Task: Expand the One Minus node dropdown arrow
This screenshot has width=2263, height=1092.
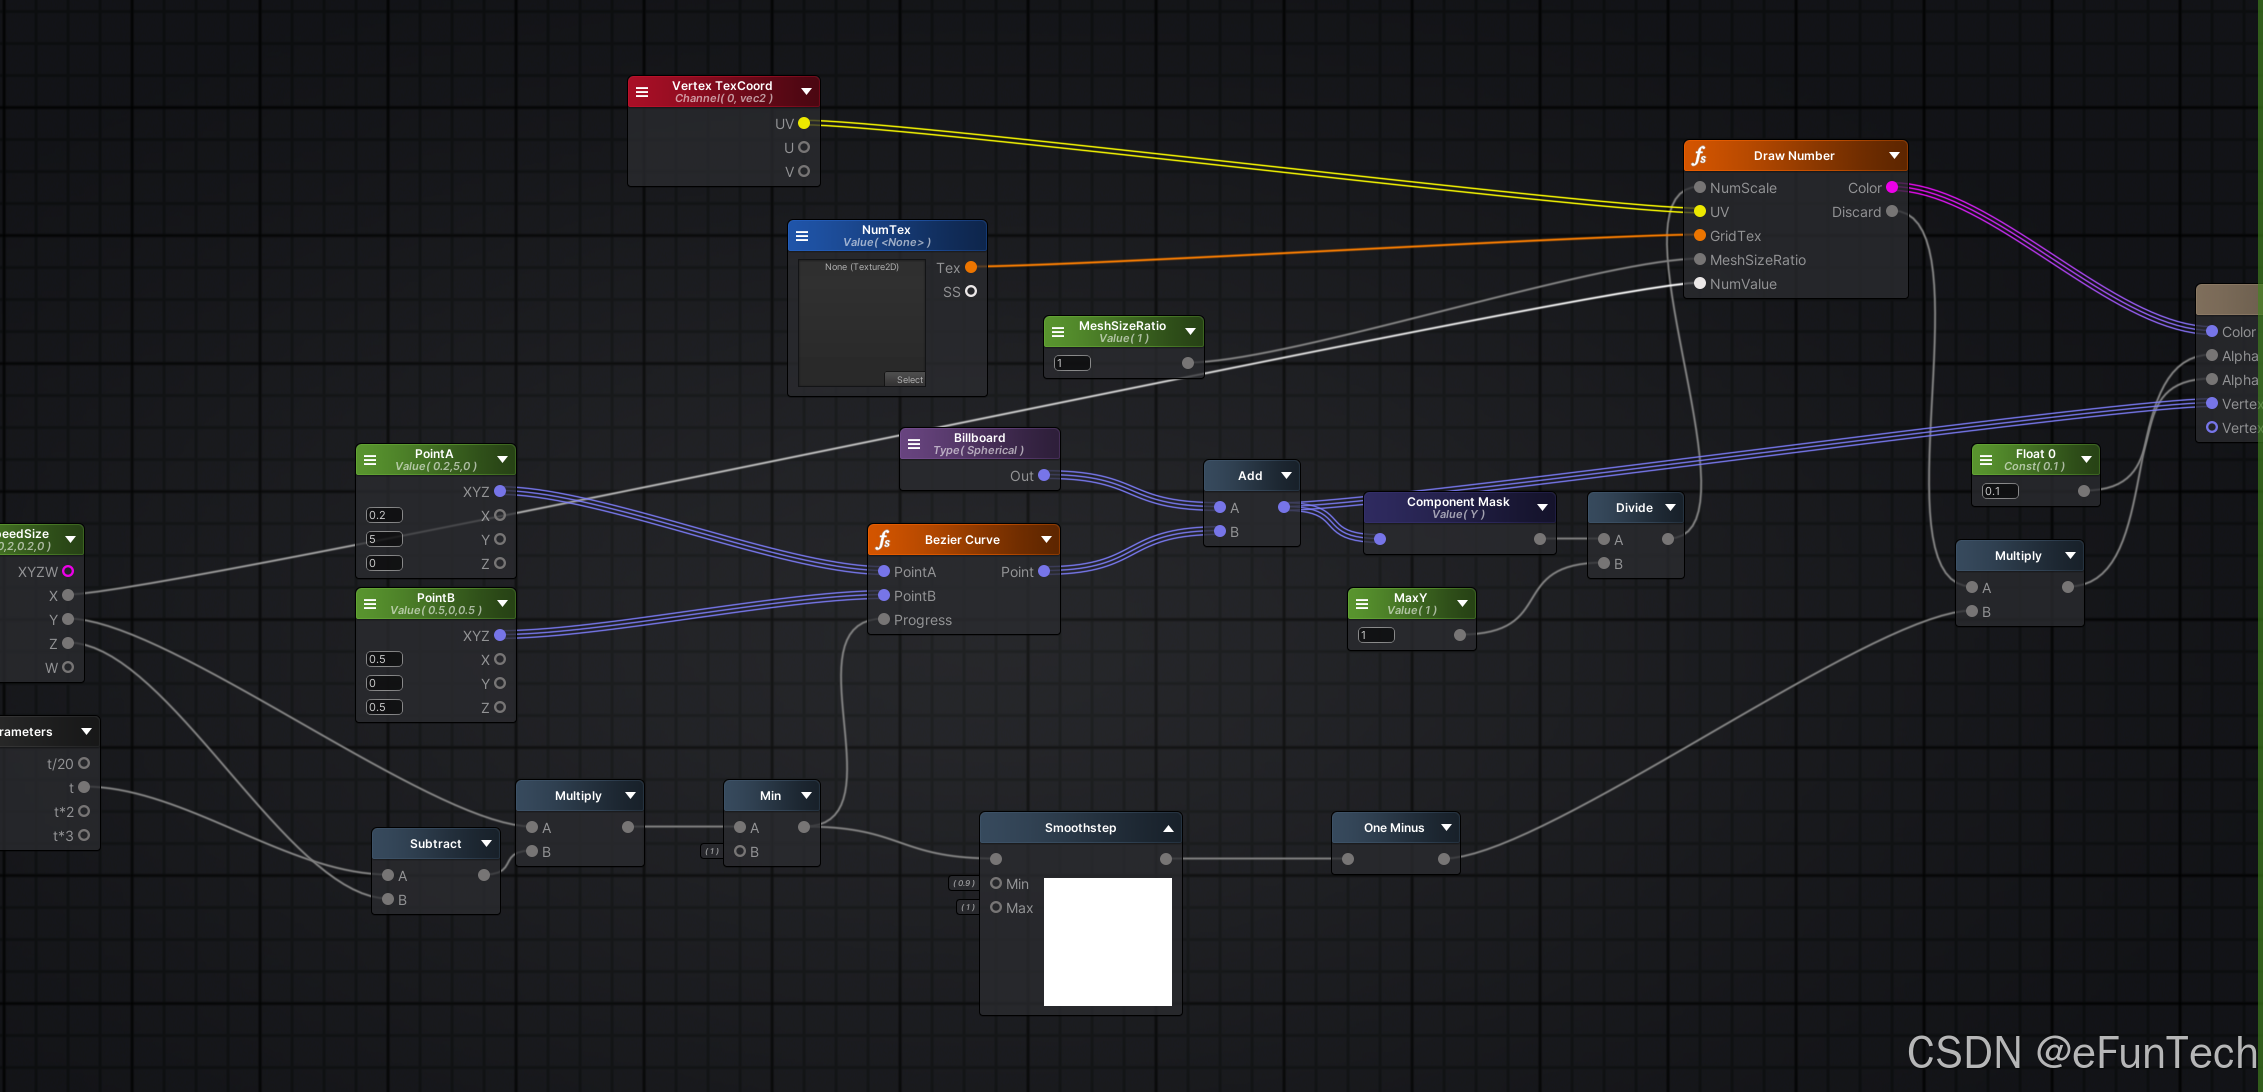Action: (1446, 828)
